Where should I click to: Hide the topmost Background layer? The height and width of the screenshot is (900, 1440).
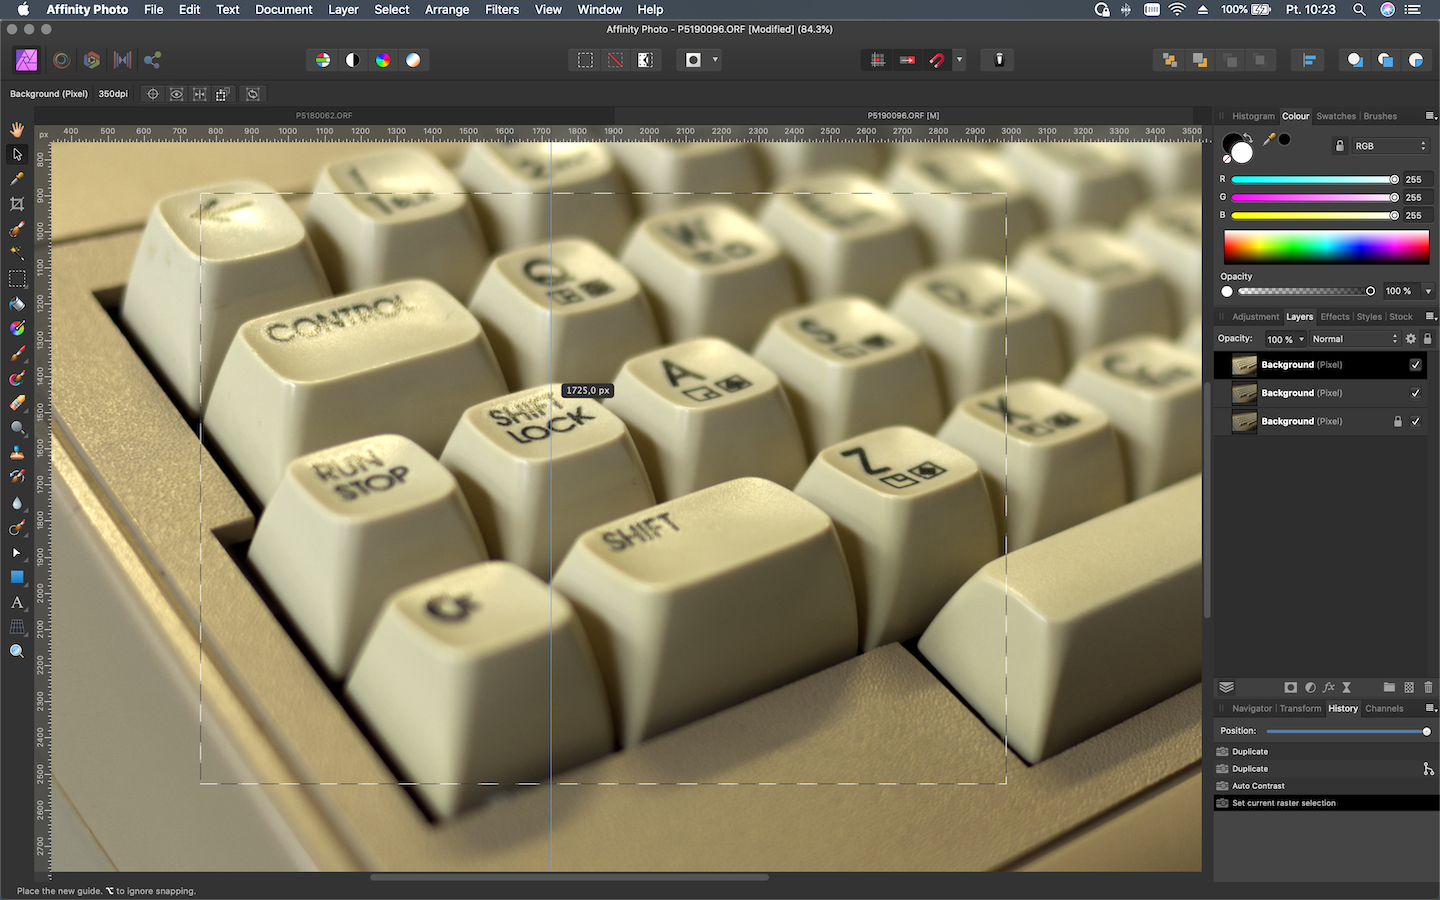[x=1415, y=365]
